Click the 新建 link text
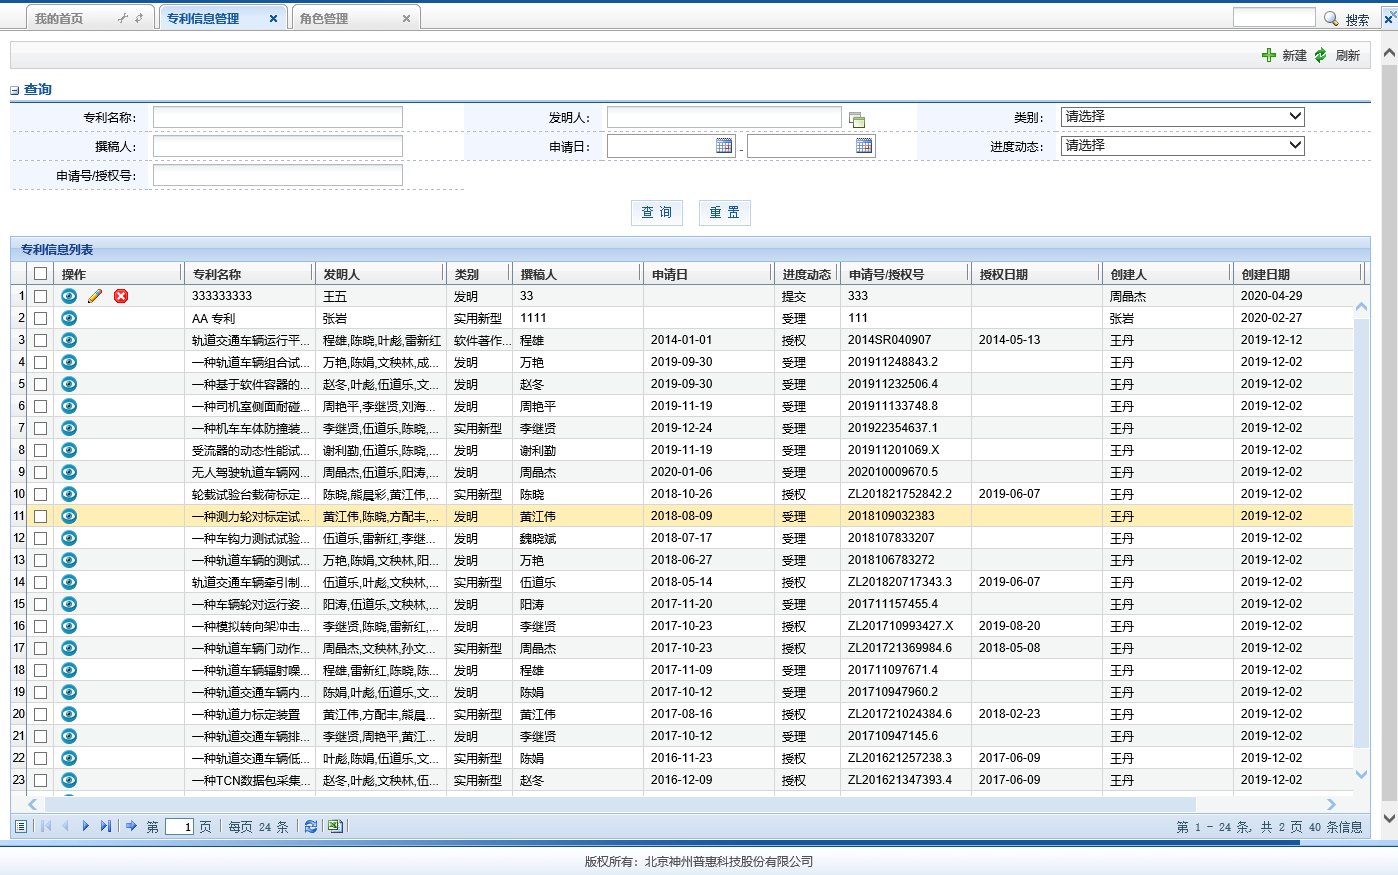 1295,56
